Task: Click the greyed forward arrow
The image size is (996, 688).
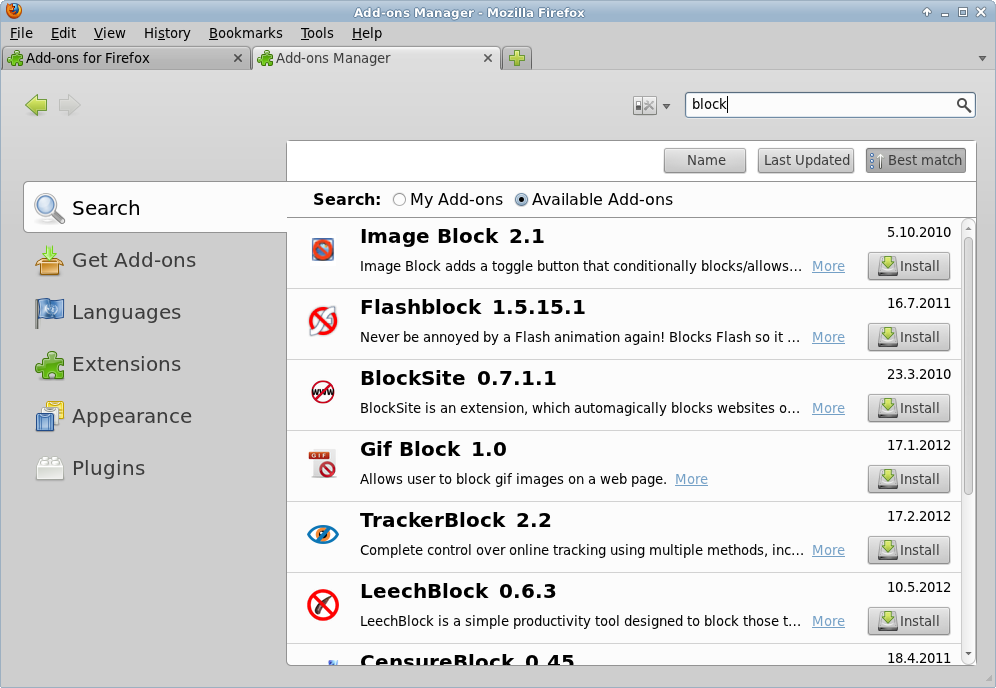Action: pyautogui.click(x=69, y=105)
